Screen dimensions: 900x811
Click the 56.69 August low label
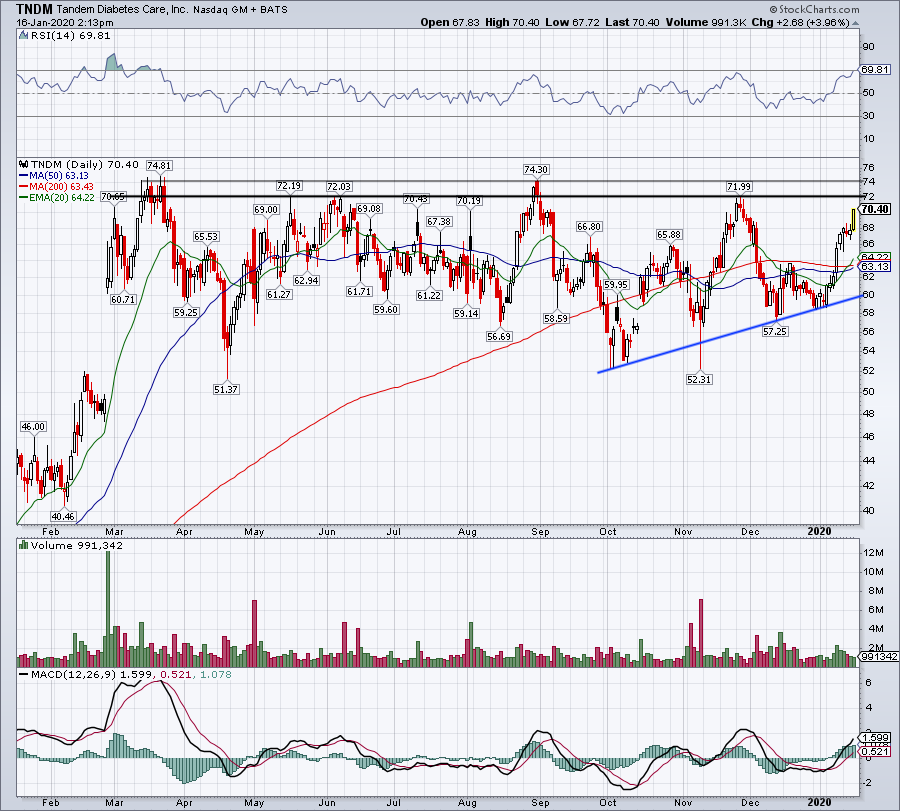(498, 336)
